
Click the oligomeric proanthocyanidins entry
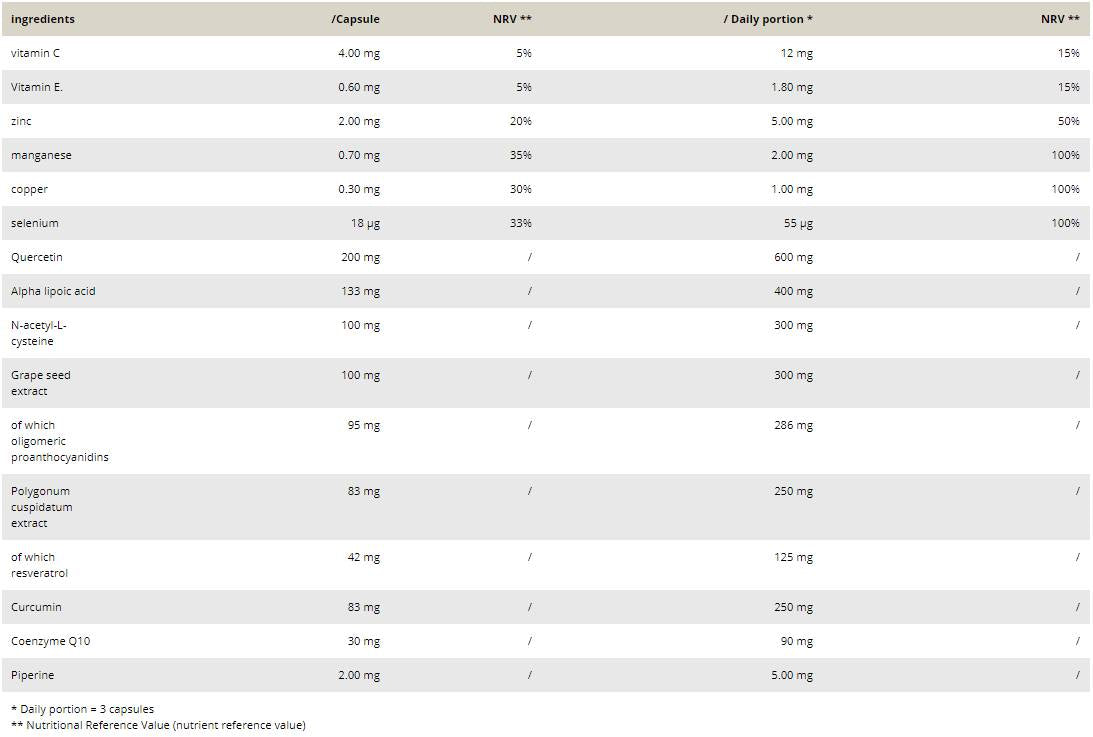[59, 441]
